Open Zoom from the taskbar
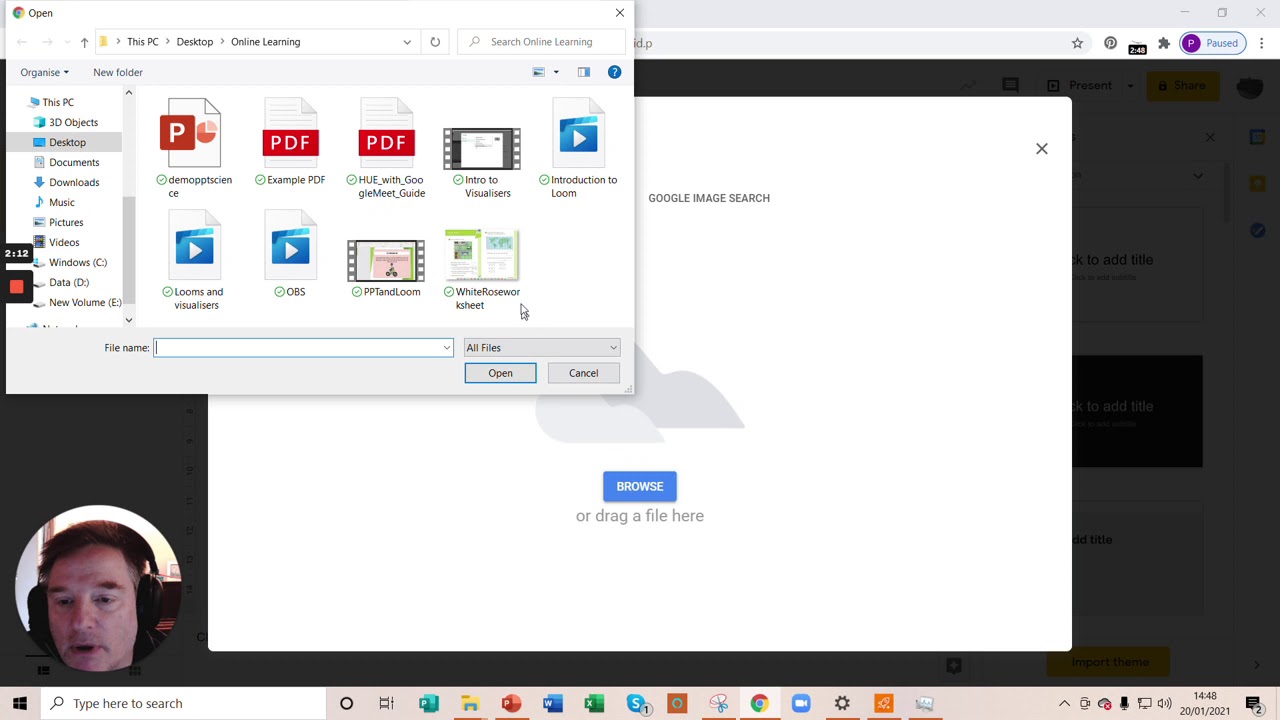The width and height of the screenshot is (1280, 720). 801,703
